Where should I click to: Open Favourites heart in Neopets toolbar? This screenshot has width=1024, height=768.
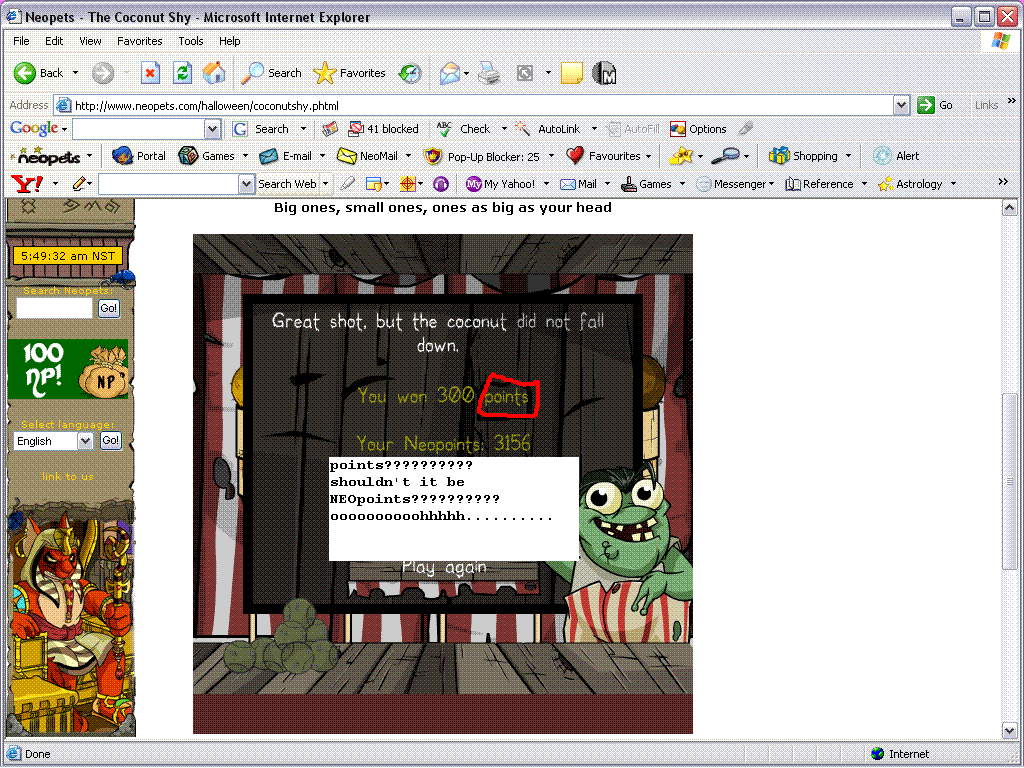tap(575, 156)
